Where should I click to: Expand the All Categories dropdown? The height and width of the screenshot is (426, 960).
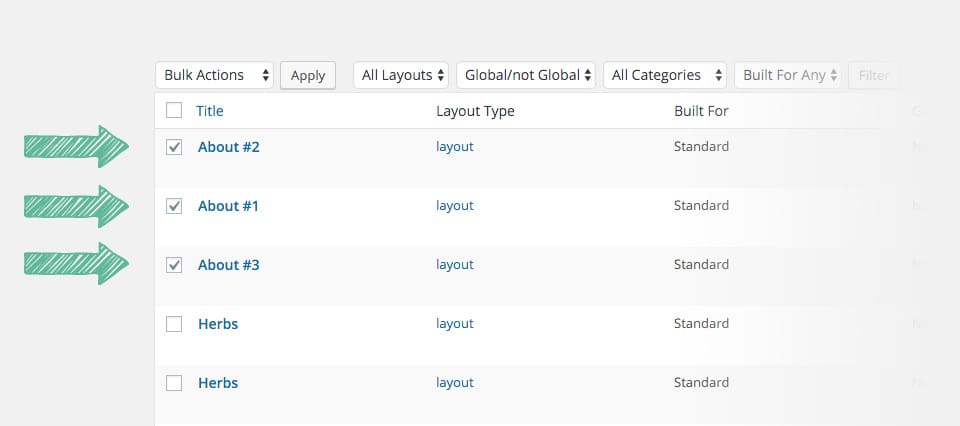(x=665, y=75)
